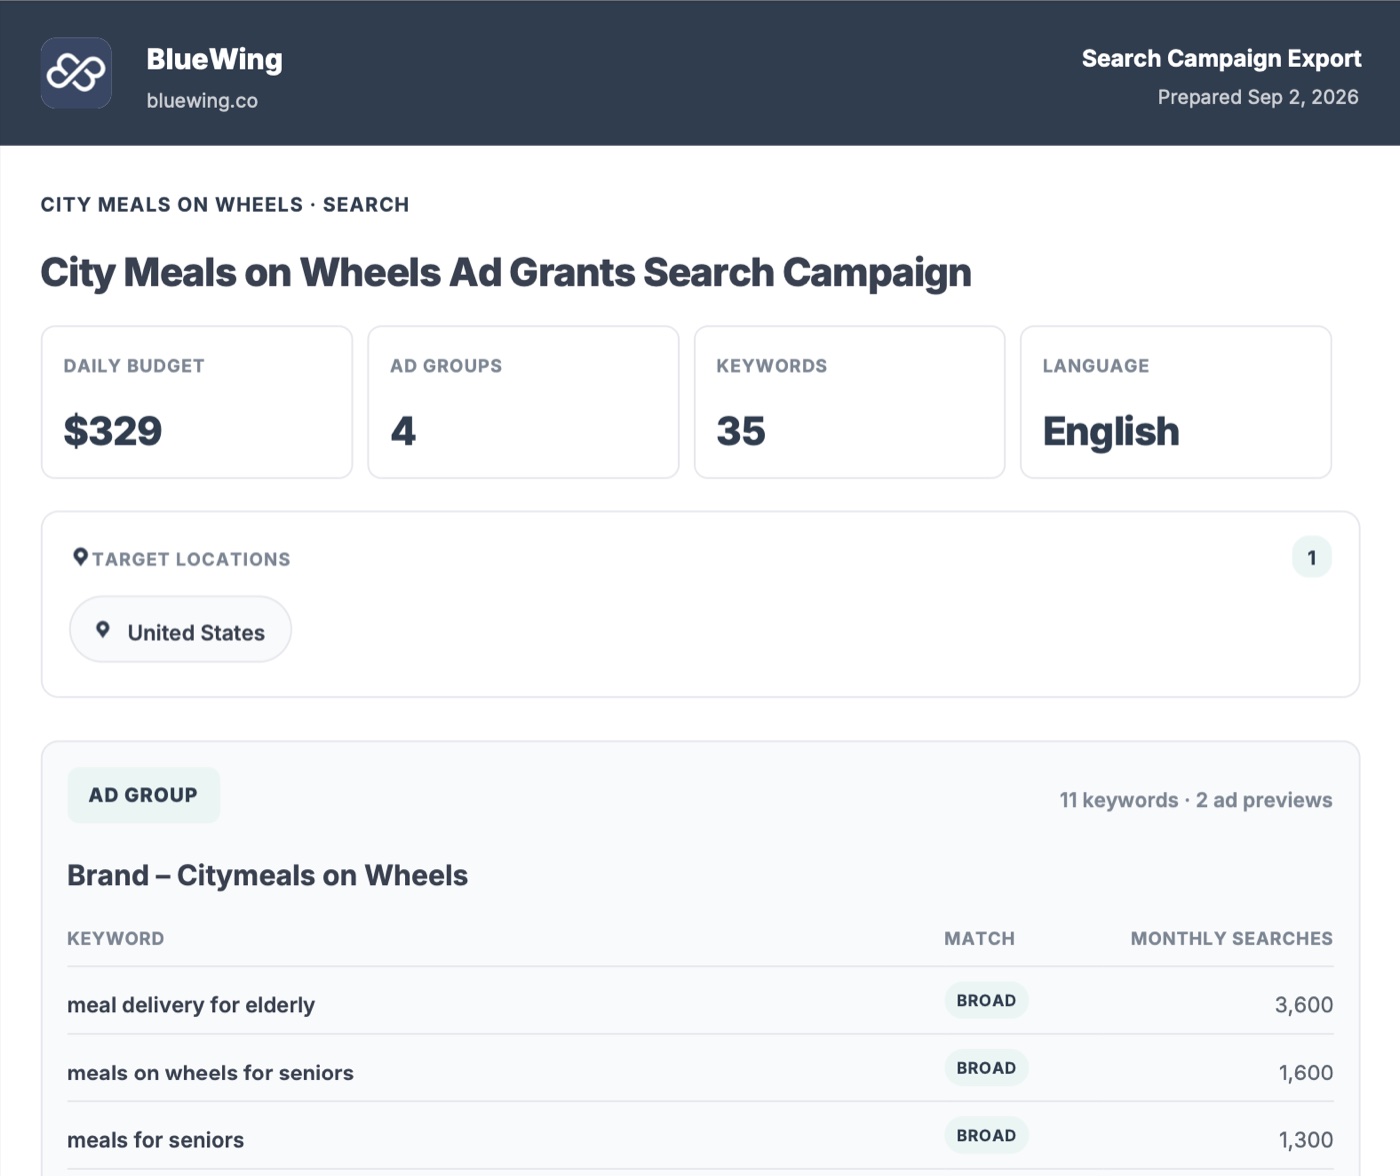Image resolution: width=1400 pixels, height=1176 pixels.
Task: Select the meals on wheels for seniors keyword
Action: click(x=210, y=1073)
